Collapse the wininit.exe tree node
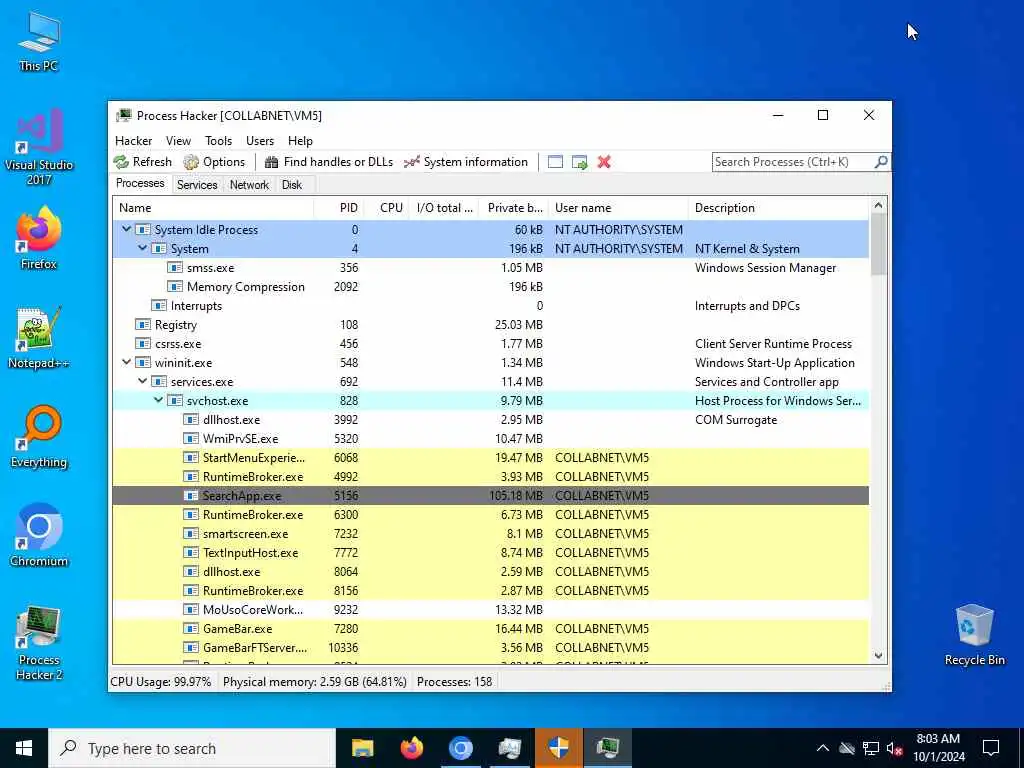The image size is (1024, 768). pyautogui.click(x=127, y=362)
